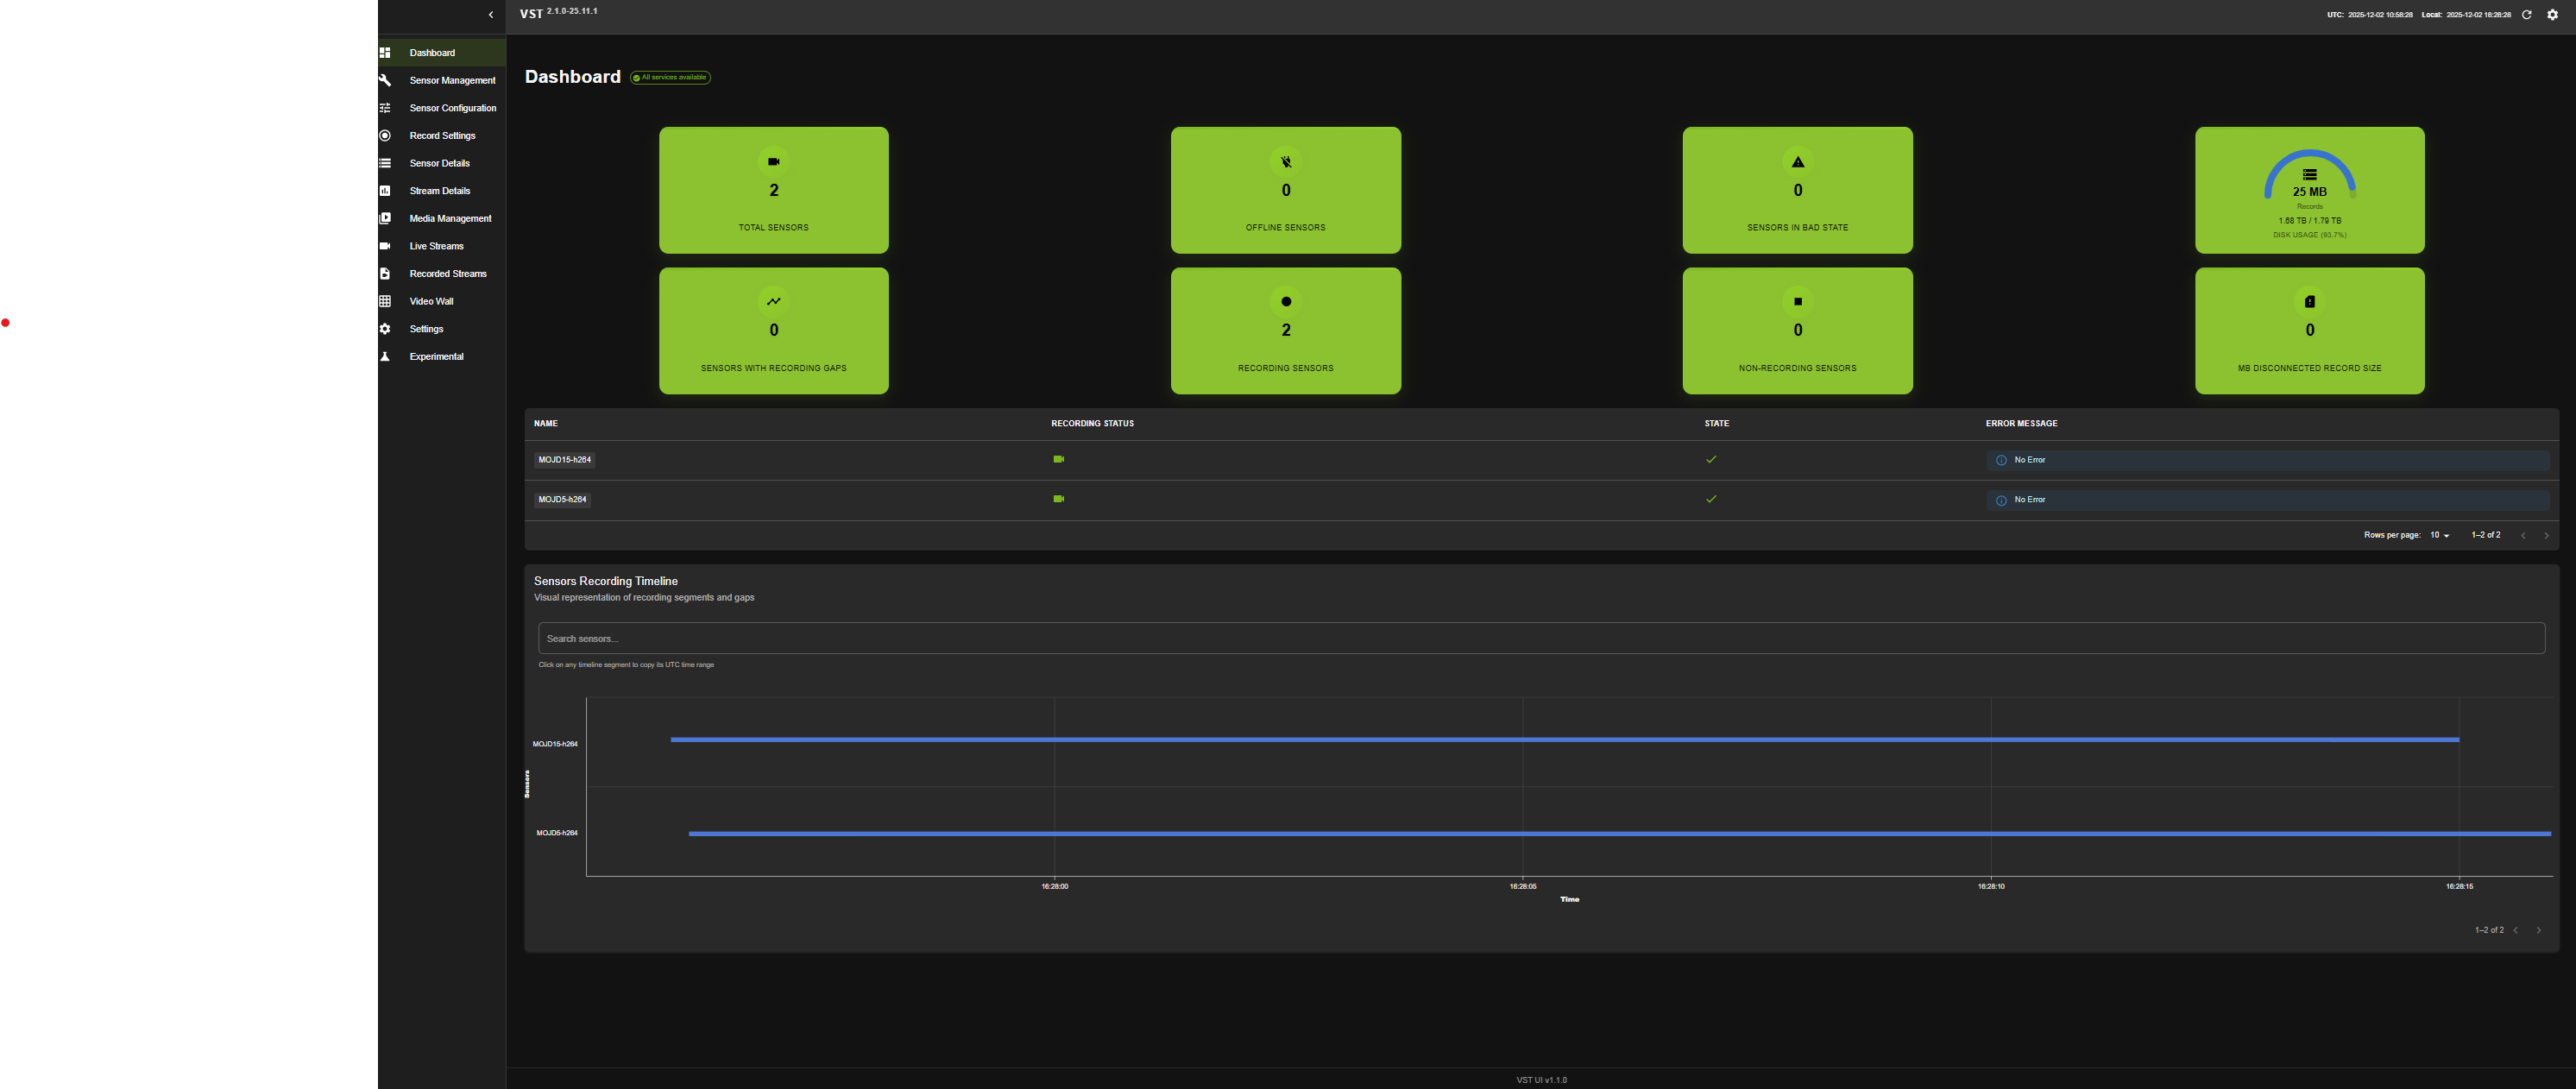Click the refresh icon in top bar
Viewport: 2576px width, 1089px height.
click(x=2526, y=15)
